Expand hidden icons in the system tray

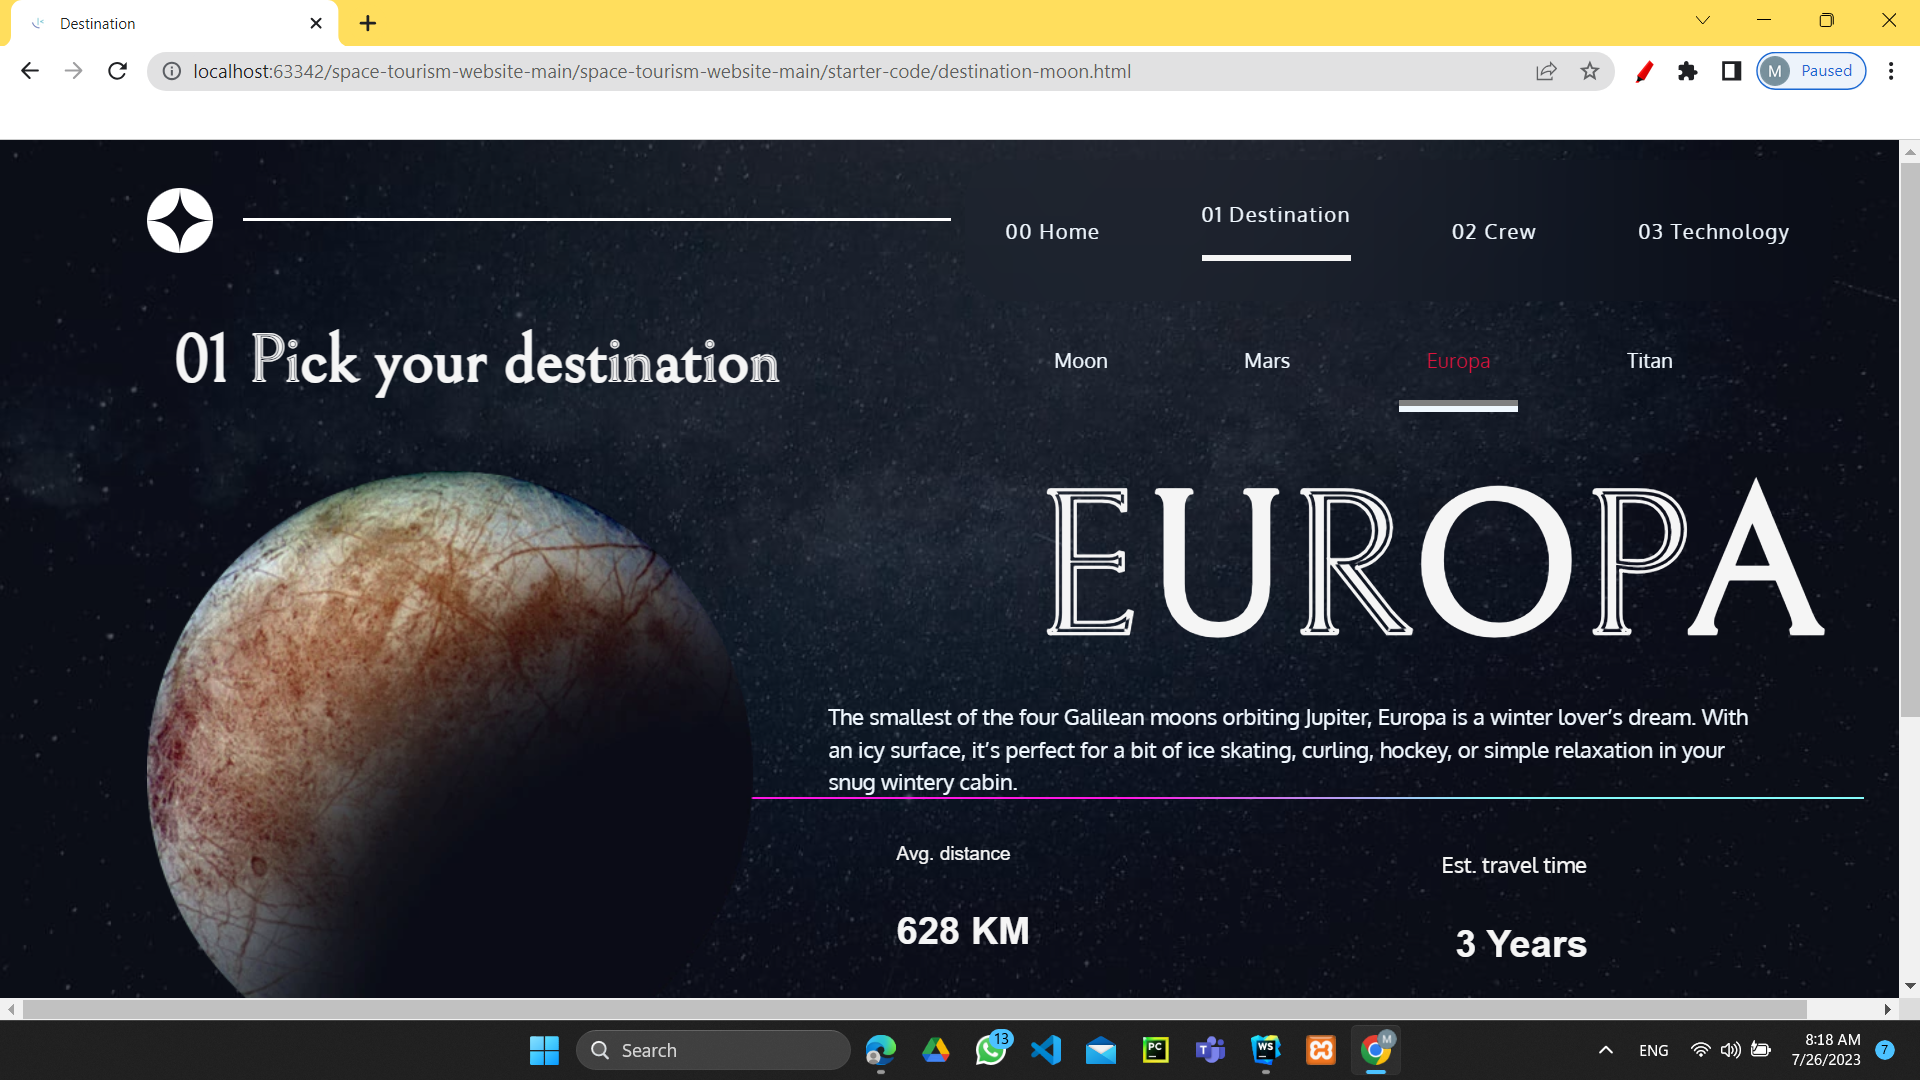[1606, 1050]
